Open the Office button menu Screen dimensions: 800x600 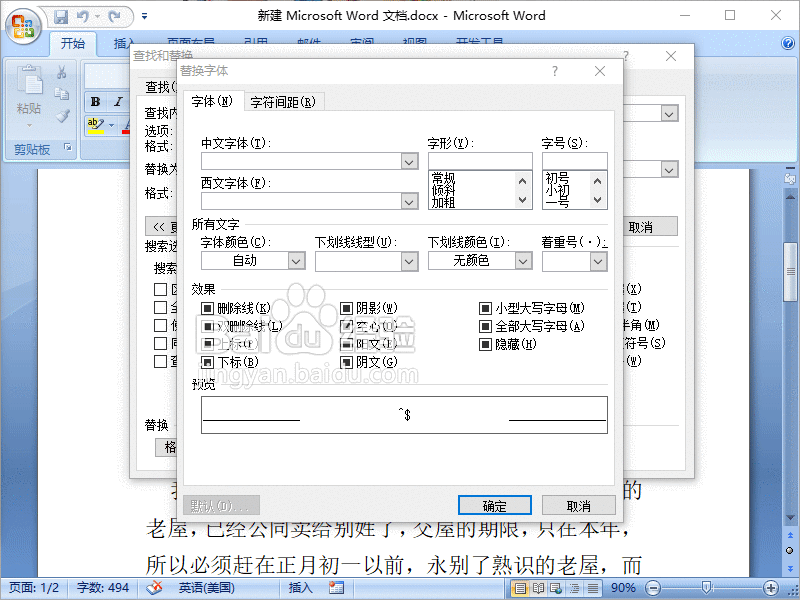tap(23, 26)
